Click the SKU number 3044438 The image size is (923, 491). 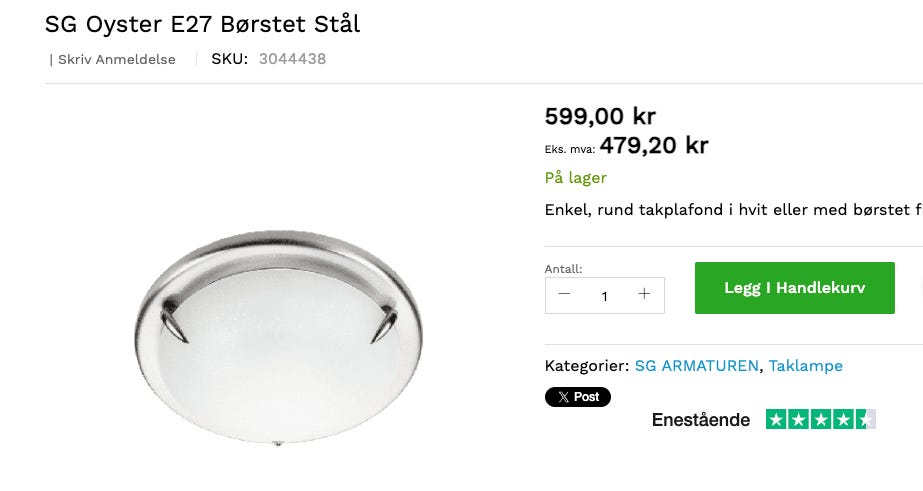[x=293, y=59]
